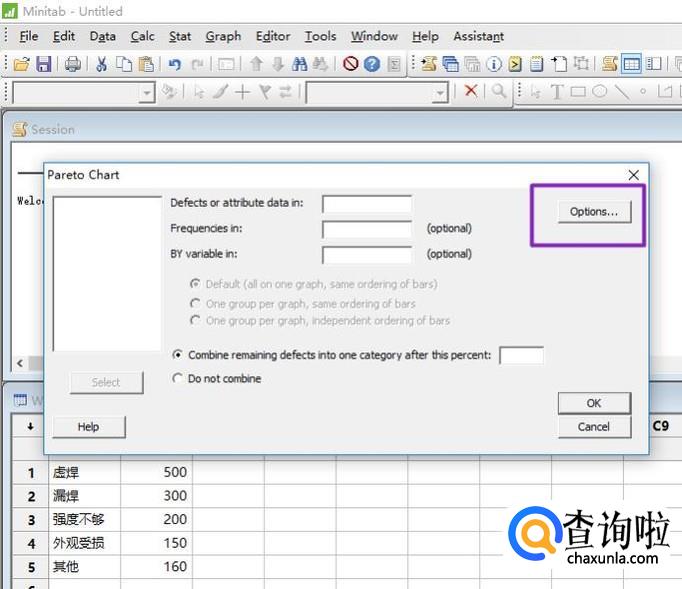Click the Show Info blue 'i' icon
This screenshot has height=589, width=682.
[x=494, y=64]
